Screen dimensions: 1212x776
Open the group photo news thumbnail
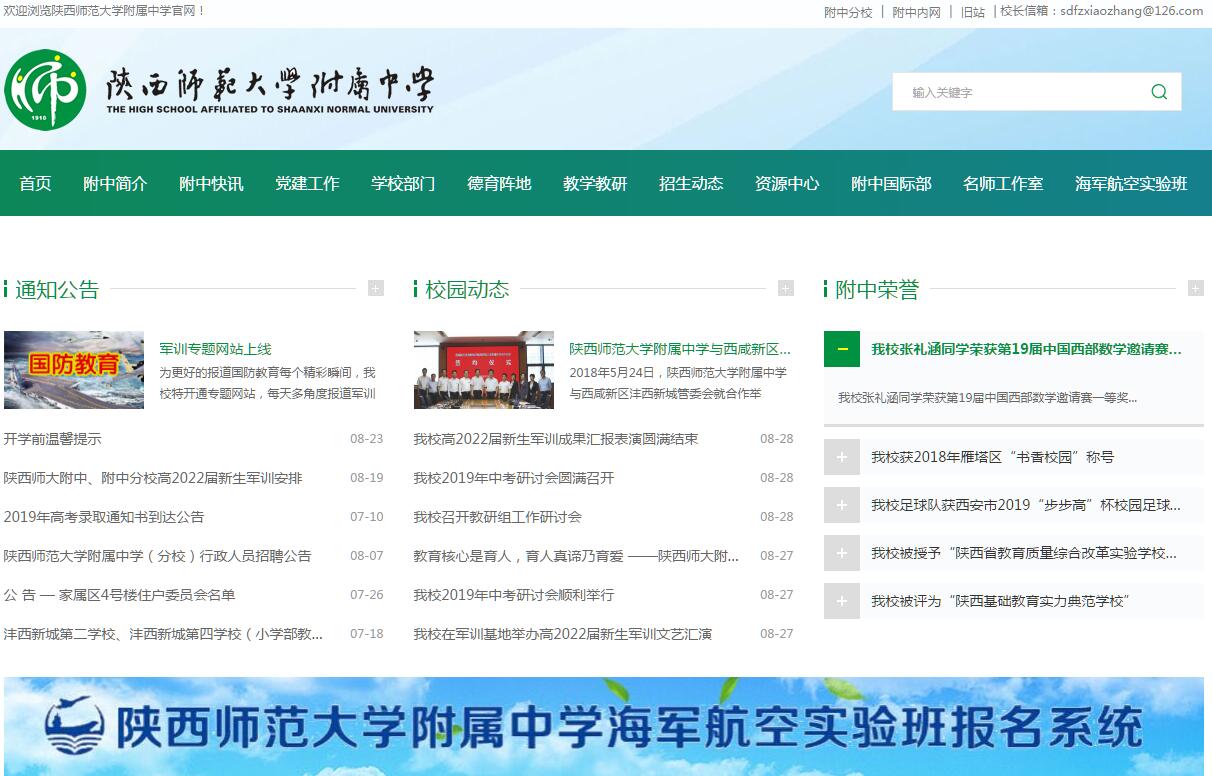[484, 370]
